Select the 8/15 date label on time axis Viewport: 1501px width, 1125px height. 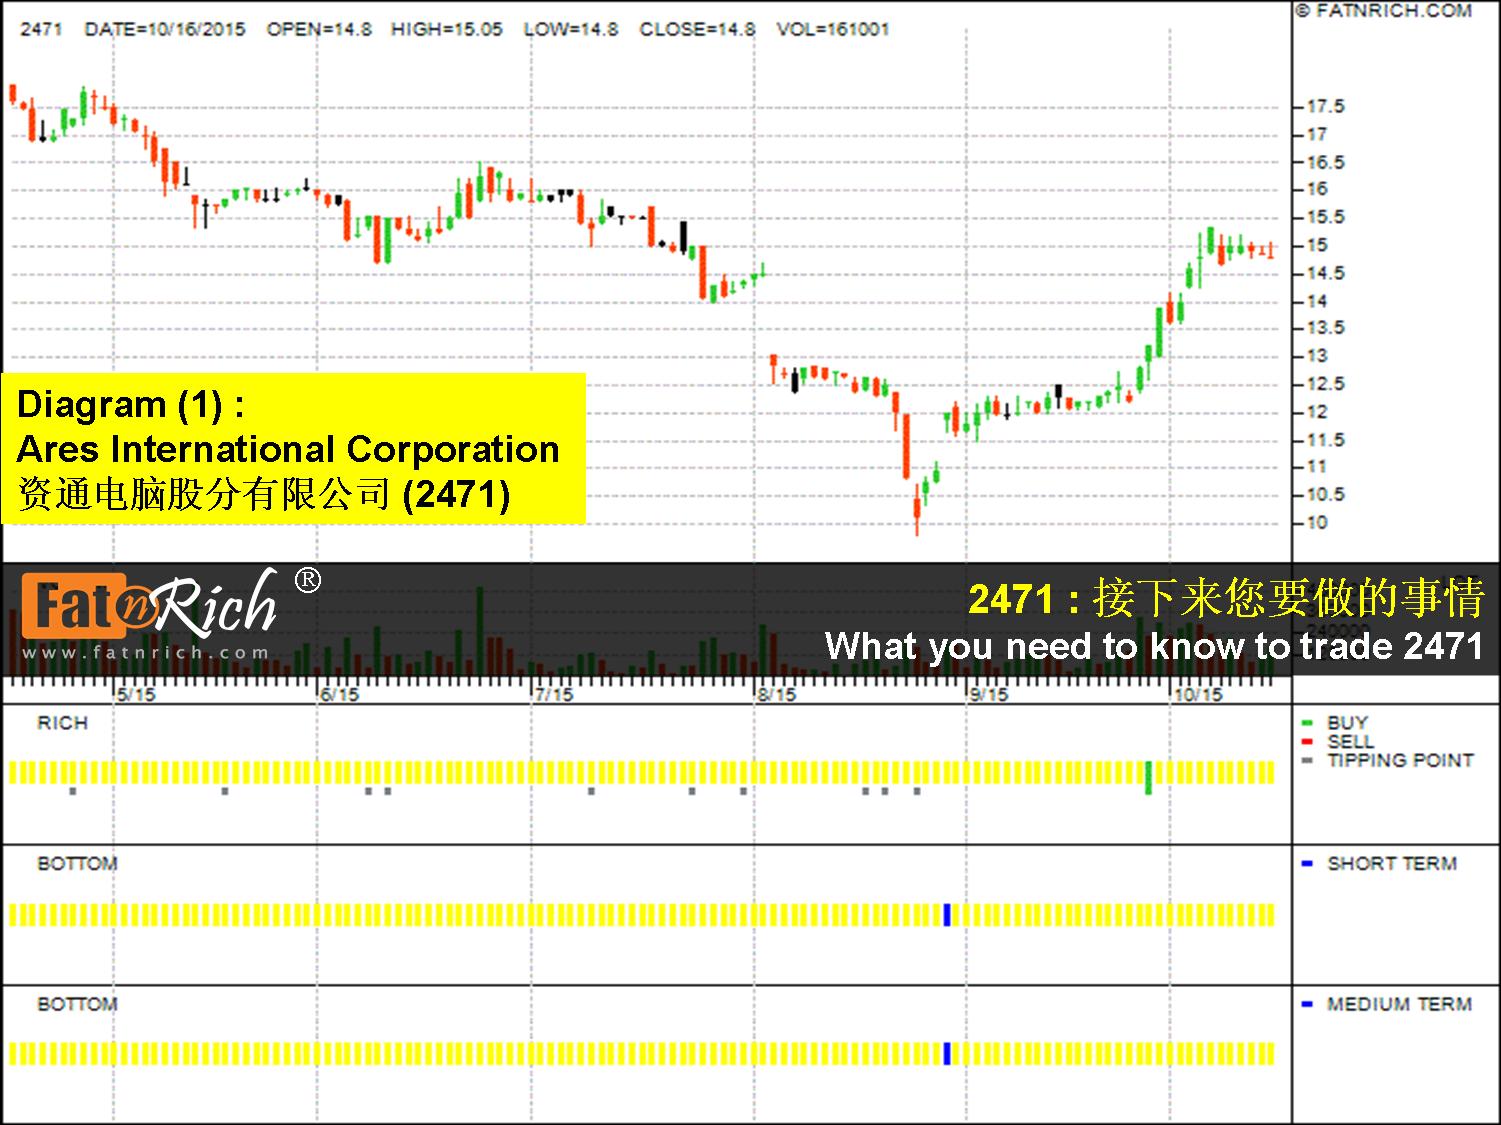(x=776, y=694)
